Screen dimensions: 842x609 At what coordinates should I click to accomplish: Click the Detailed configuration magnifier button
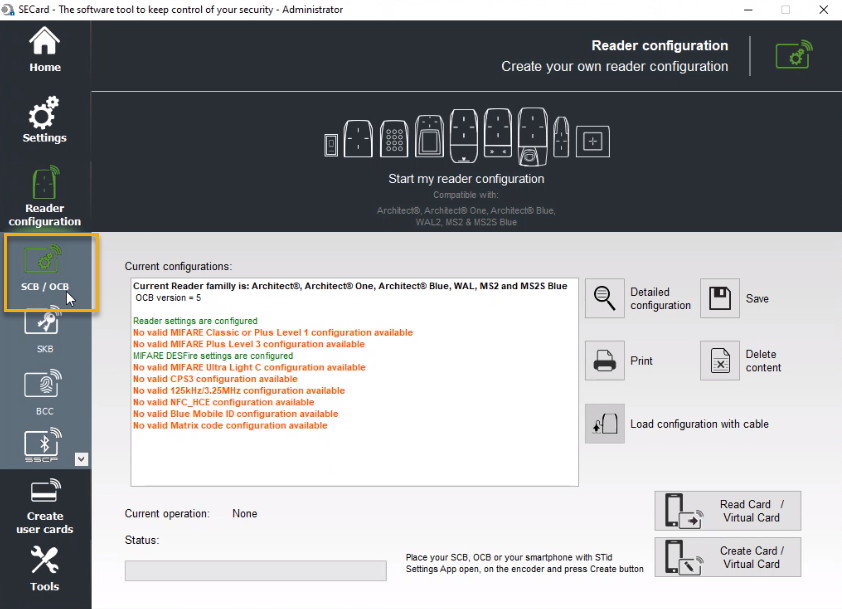(x=605, y=299)
